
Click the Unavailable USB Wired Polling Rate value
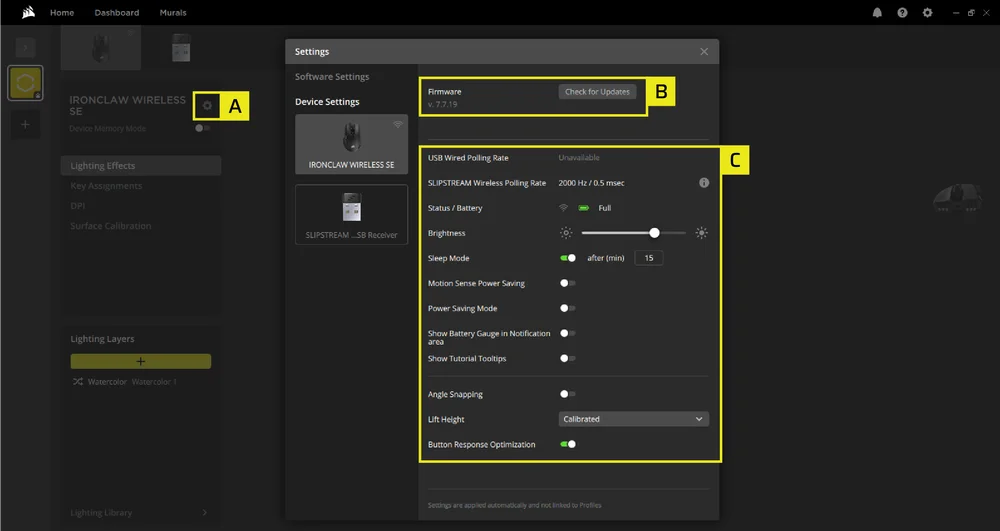coord(579,158)
